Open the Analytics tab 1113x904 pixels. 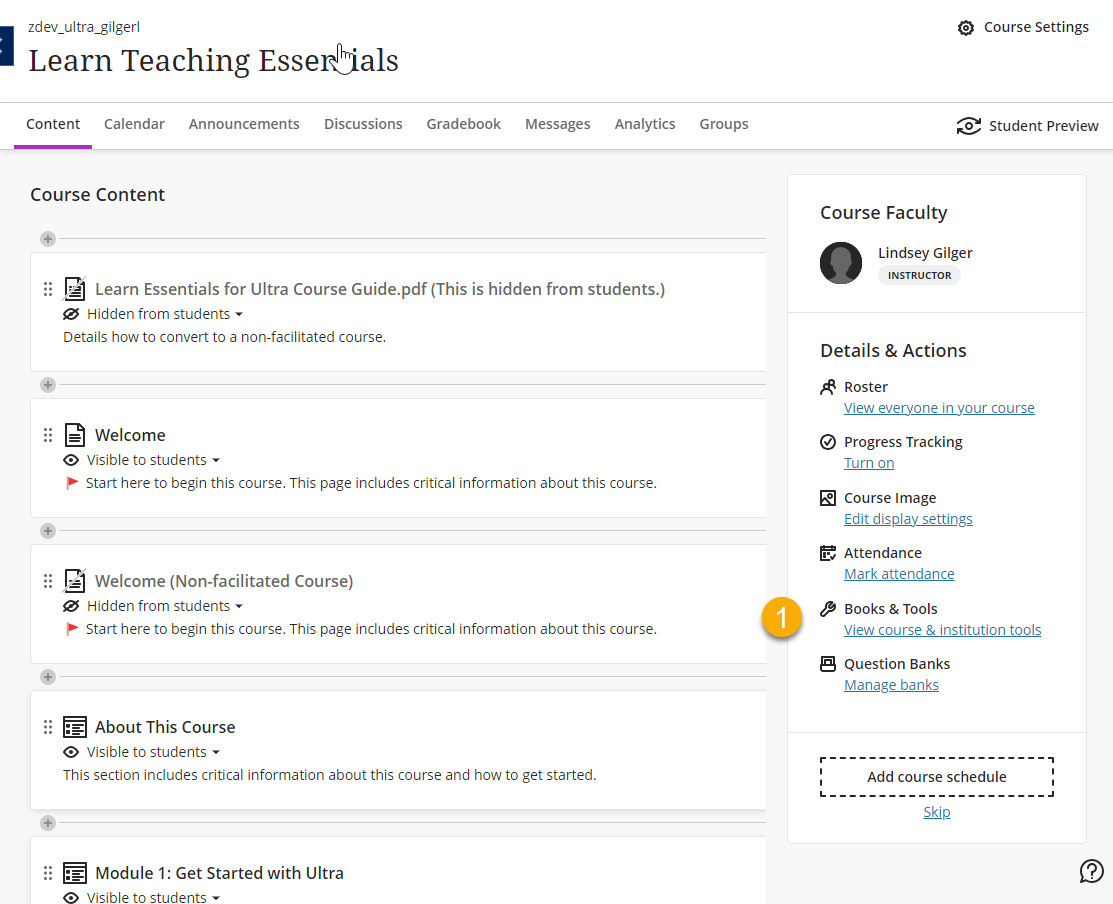[645, 124]
